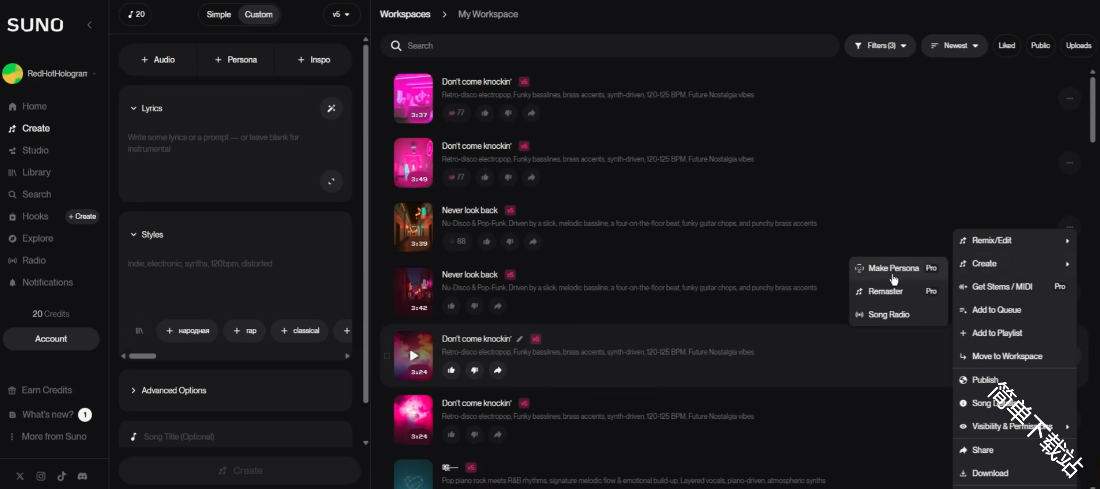This screenshot has width=1100, height=489.
Task: Toggle the Liked filter chip
Action: [1006, 45]
